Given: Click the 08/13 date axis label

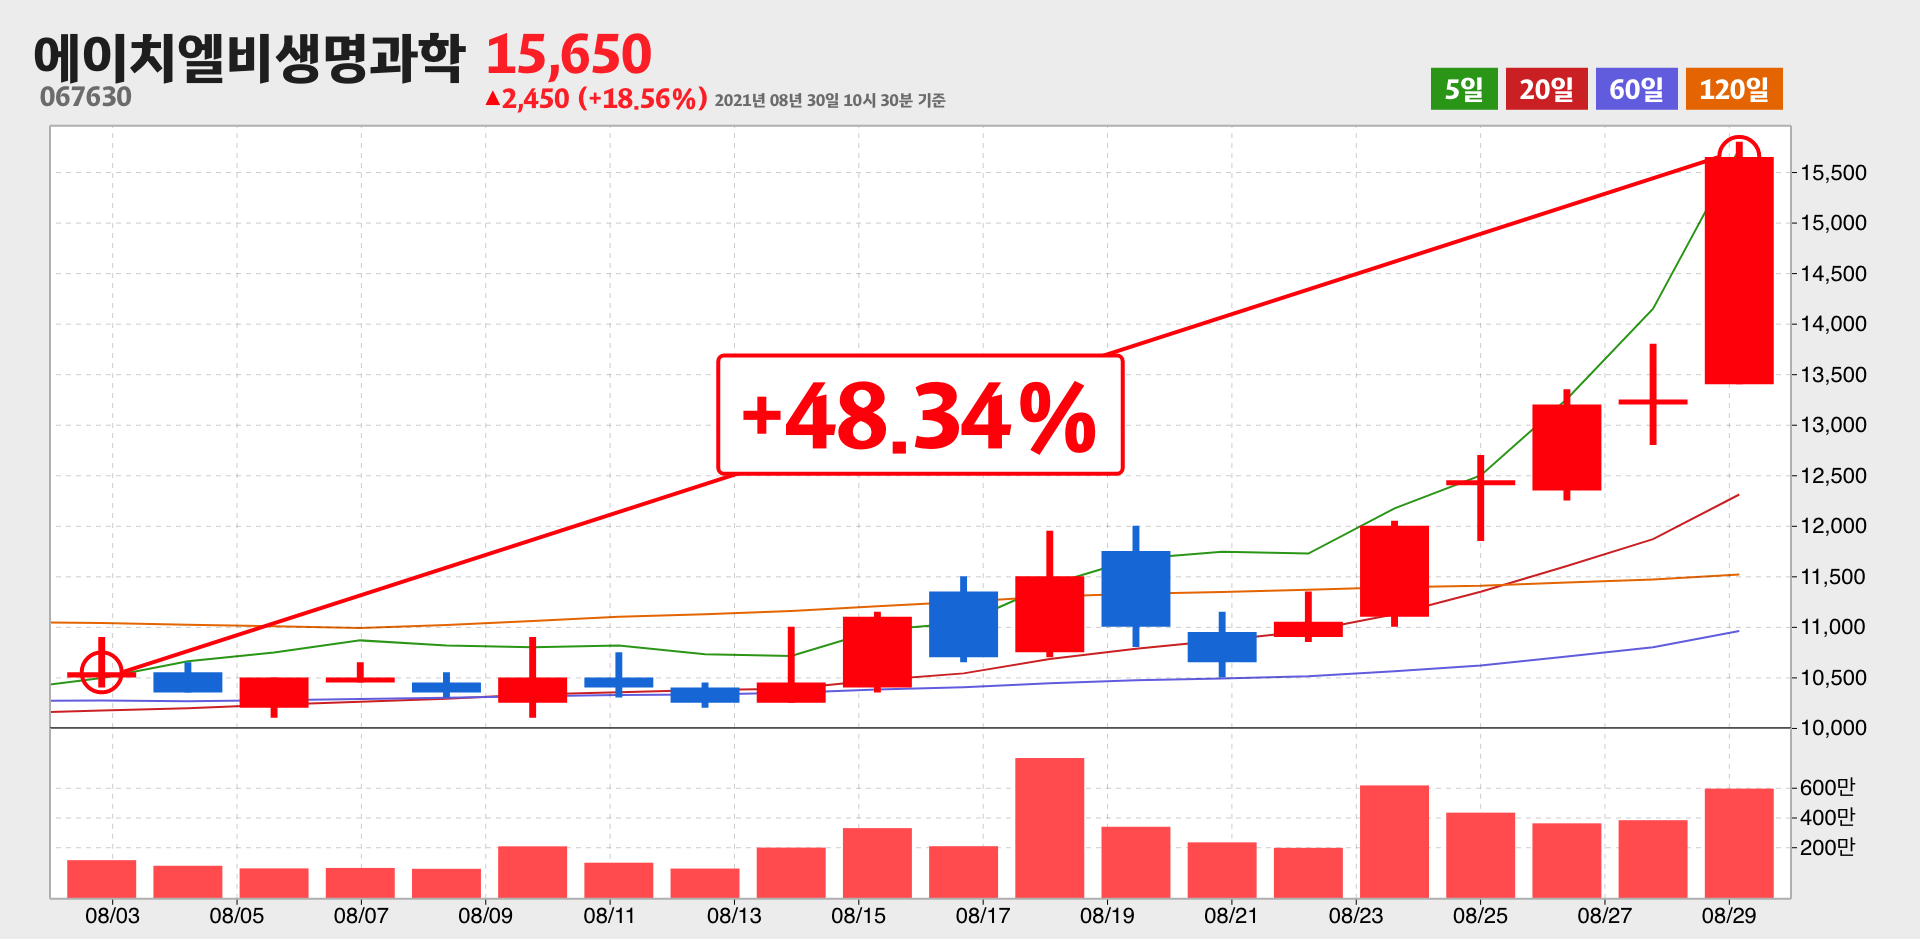Looking at the screenshot, I should tap(734, 915).
